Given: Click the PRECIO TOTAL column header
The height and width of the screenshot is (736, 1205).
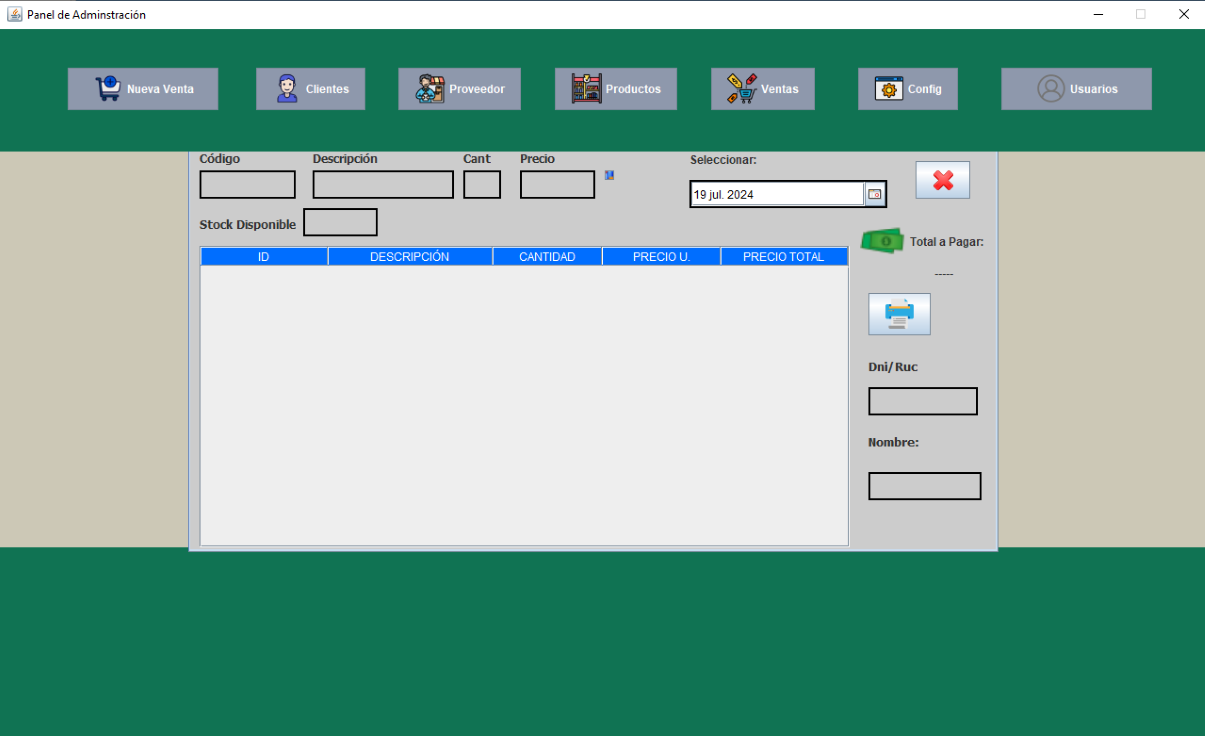Looking at the screenshot, I should coord(784,257).
